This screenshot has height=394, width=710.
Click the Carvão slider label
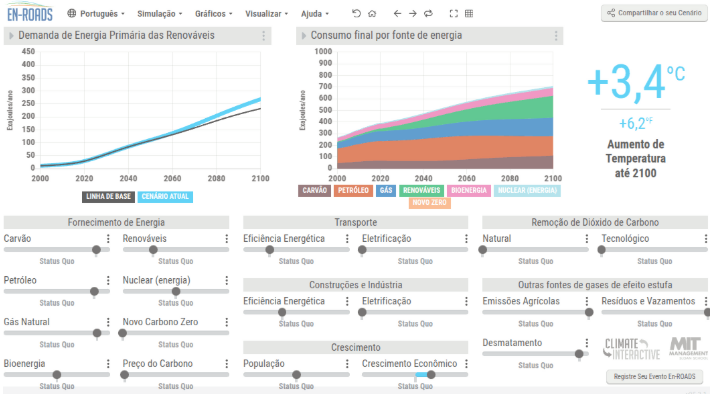tap(17, 239)
